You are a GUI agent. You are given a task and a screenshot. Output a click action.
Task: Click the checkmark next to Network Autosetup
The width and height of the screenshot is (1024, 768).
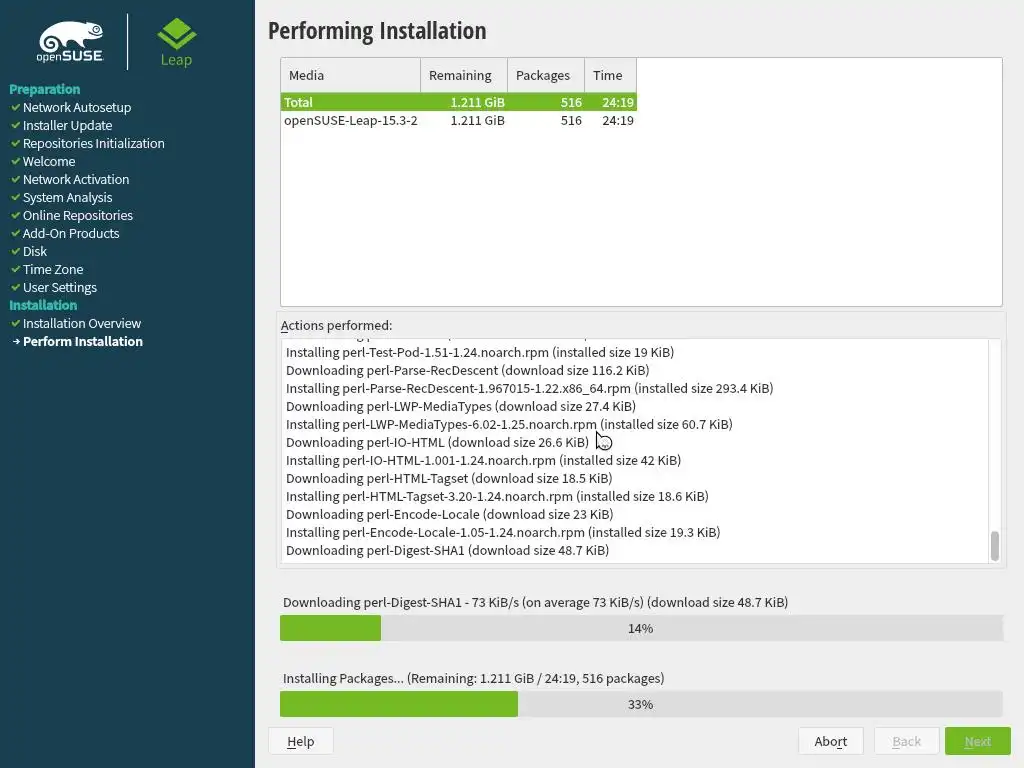point(15,107)
